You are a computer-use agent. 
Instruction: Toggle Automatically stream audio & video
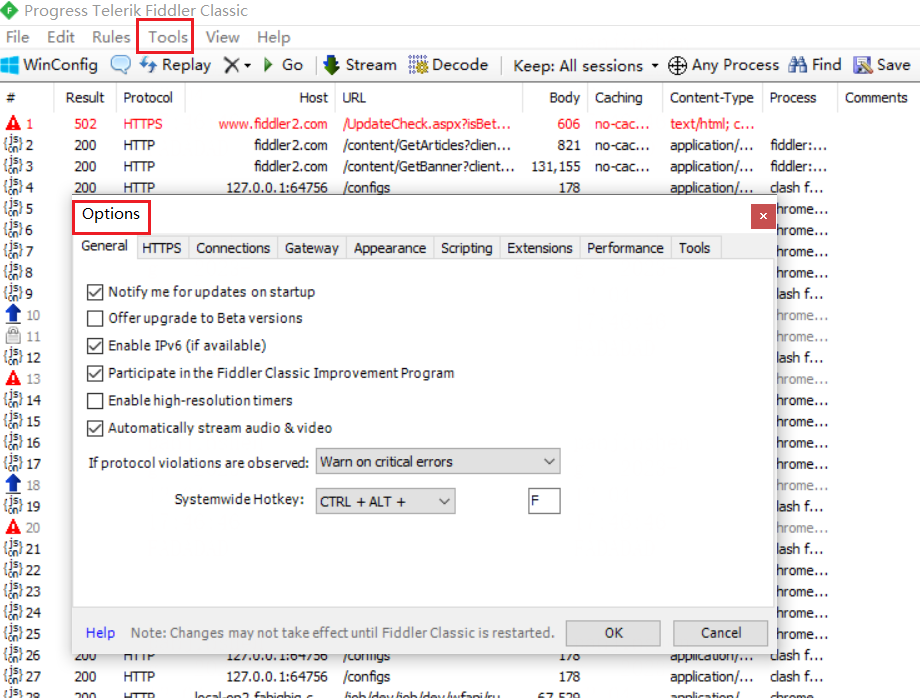[94, 428]
